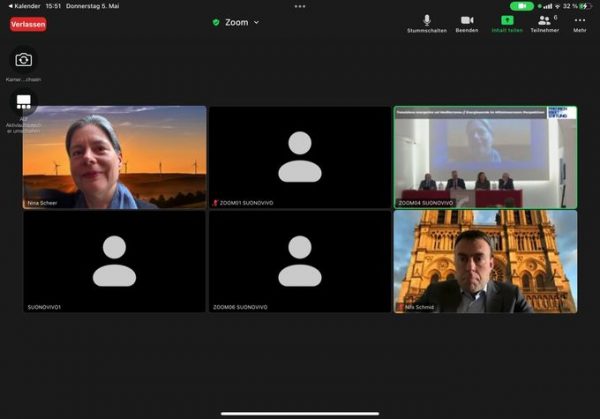Return to Kalender app via back arrow

[24, 6]
